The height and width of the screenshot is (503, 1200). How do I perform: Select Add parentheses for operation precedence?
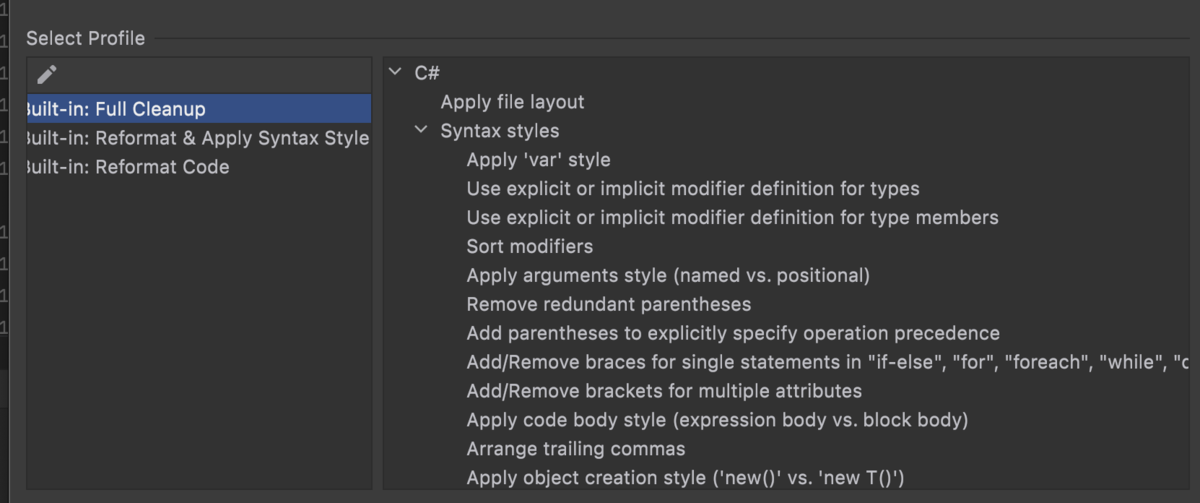tap(732, 333)
